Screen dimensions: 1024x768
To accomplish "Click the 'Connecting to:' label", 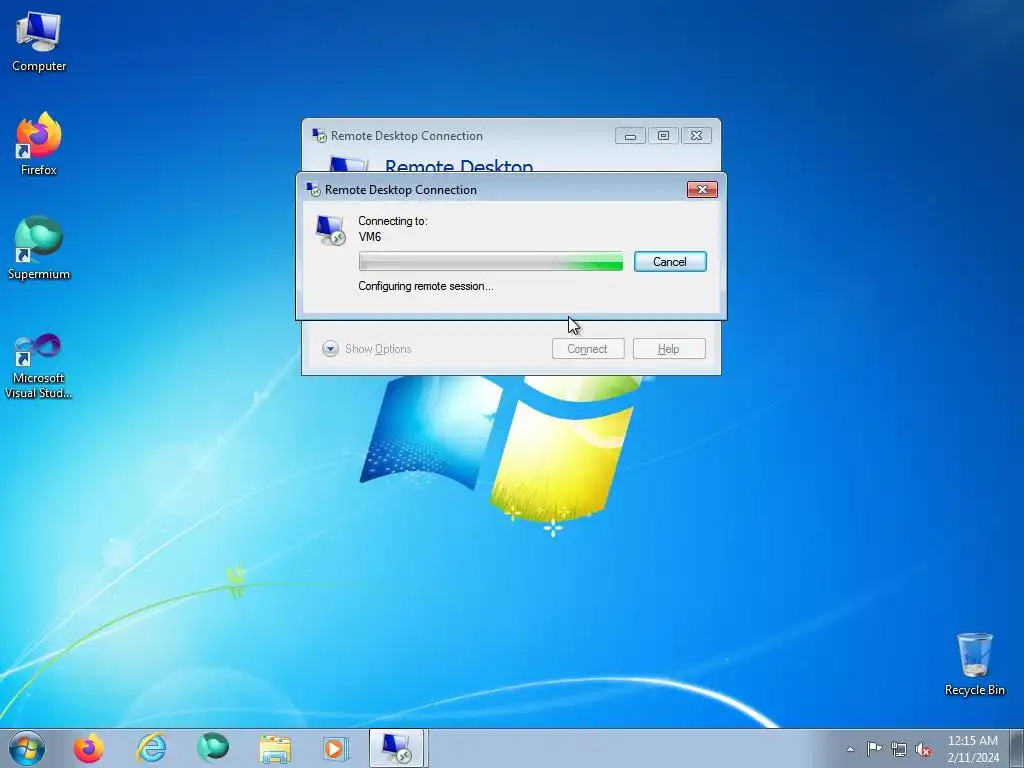I will click(393, 221).
